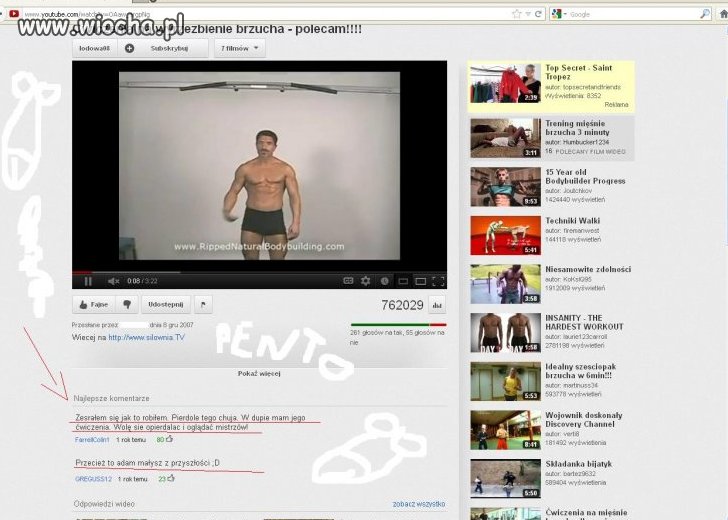The width and height of the screenshot is (728, 520).
Task: Toggle closed captions CC icon
Action: coord(348,280)
